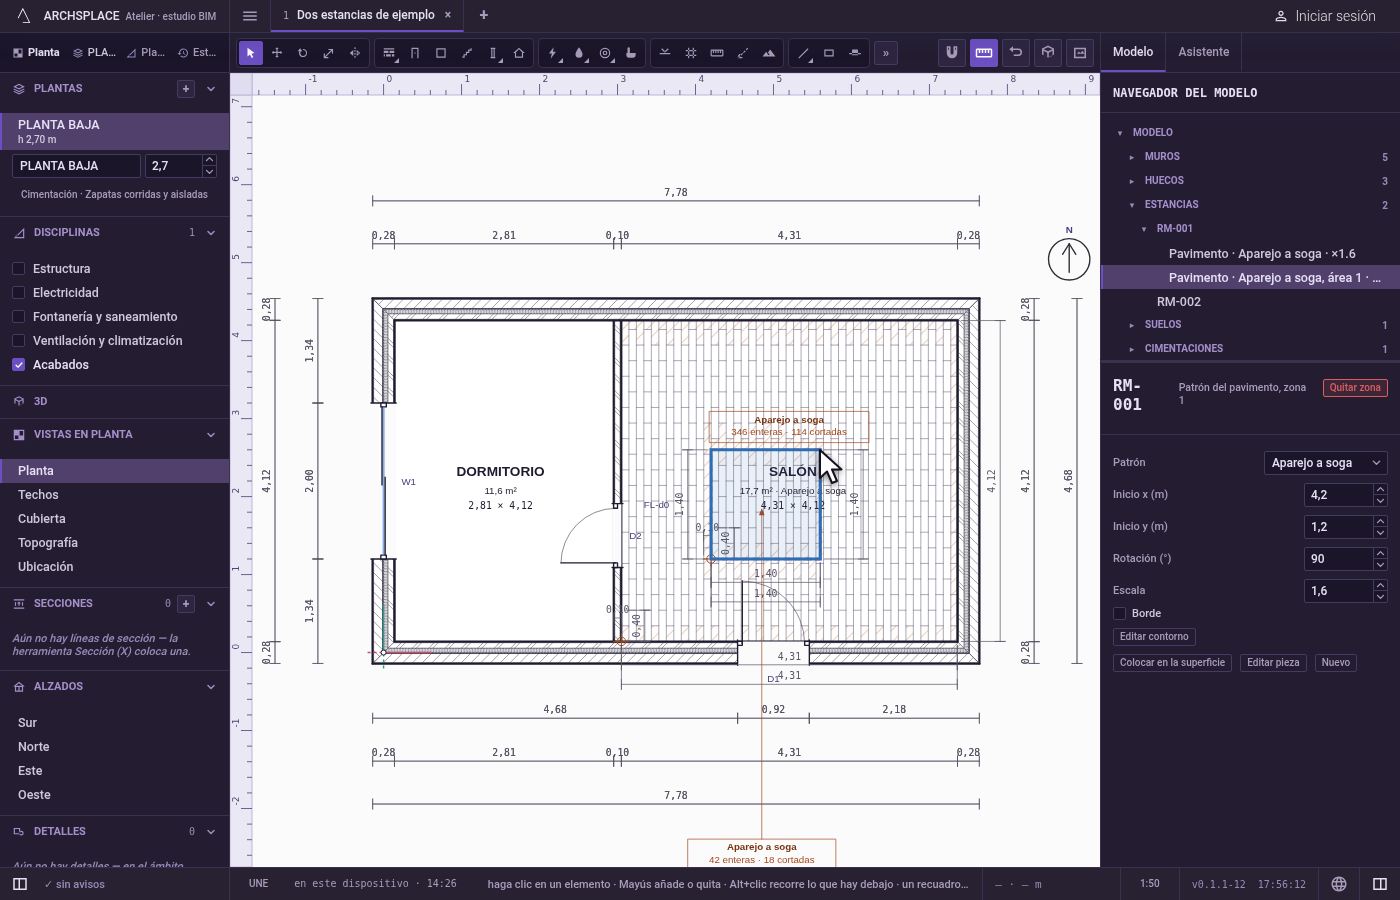Collapse the ALZADOS section chevron
1400x900 pixels.
point(211,687)
